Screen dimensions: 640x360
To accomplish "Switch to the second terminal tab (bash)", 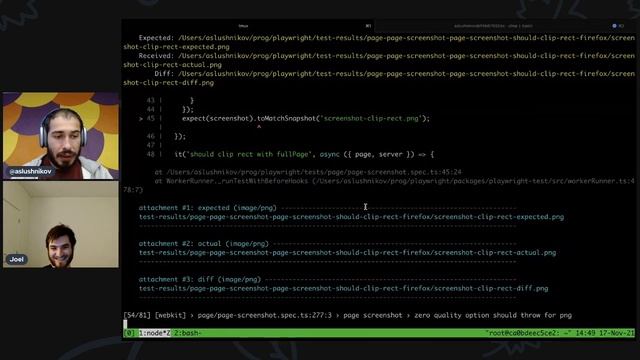I will coord(505,26).
